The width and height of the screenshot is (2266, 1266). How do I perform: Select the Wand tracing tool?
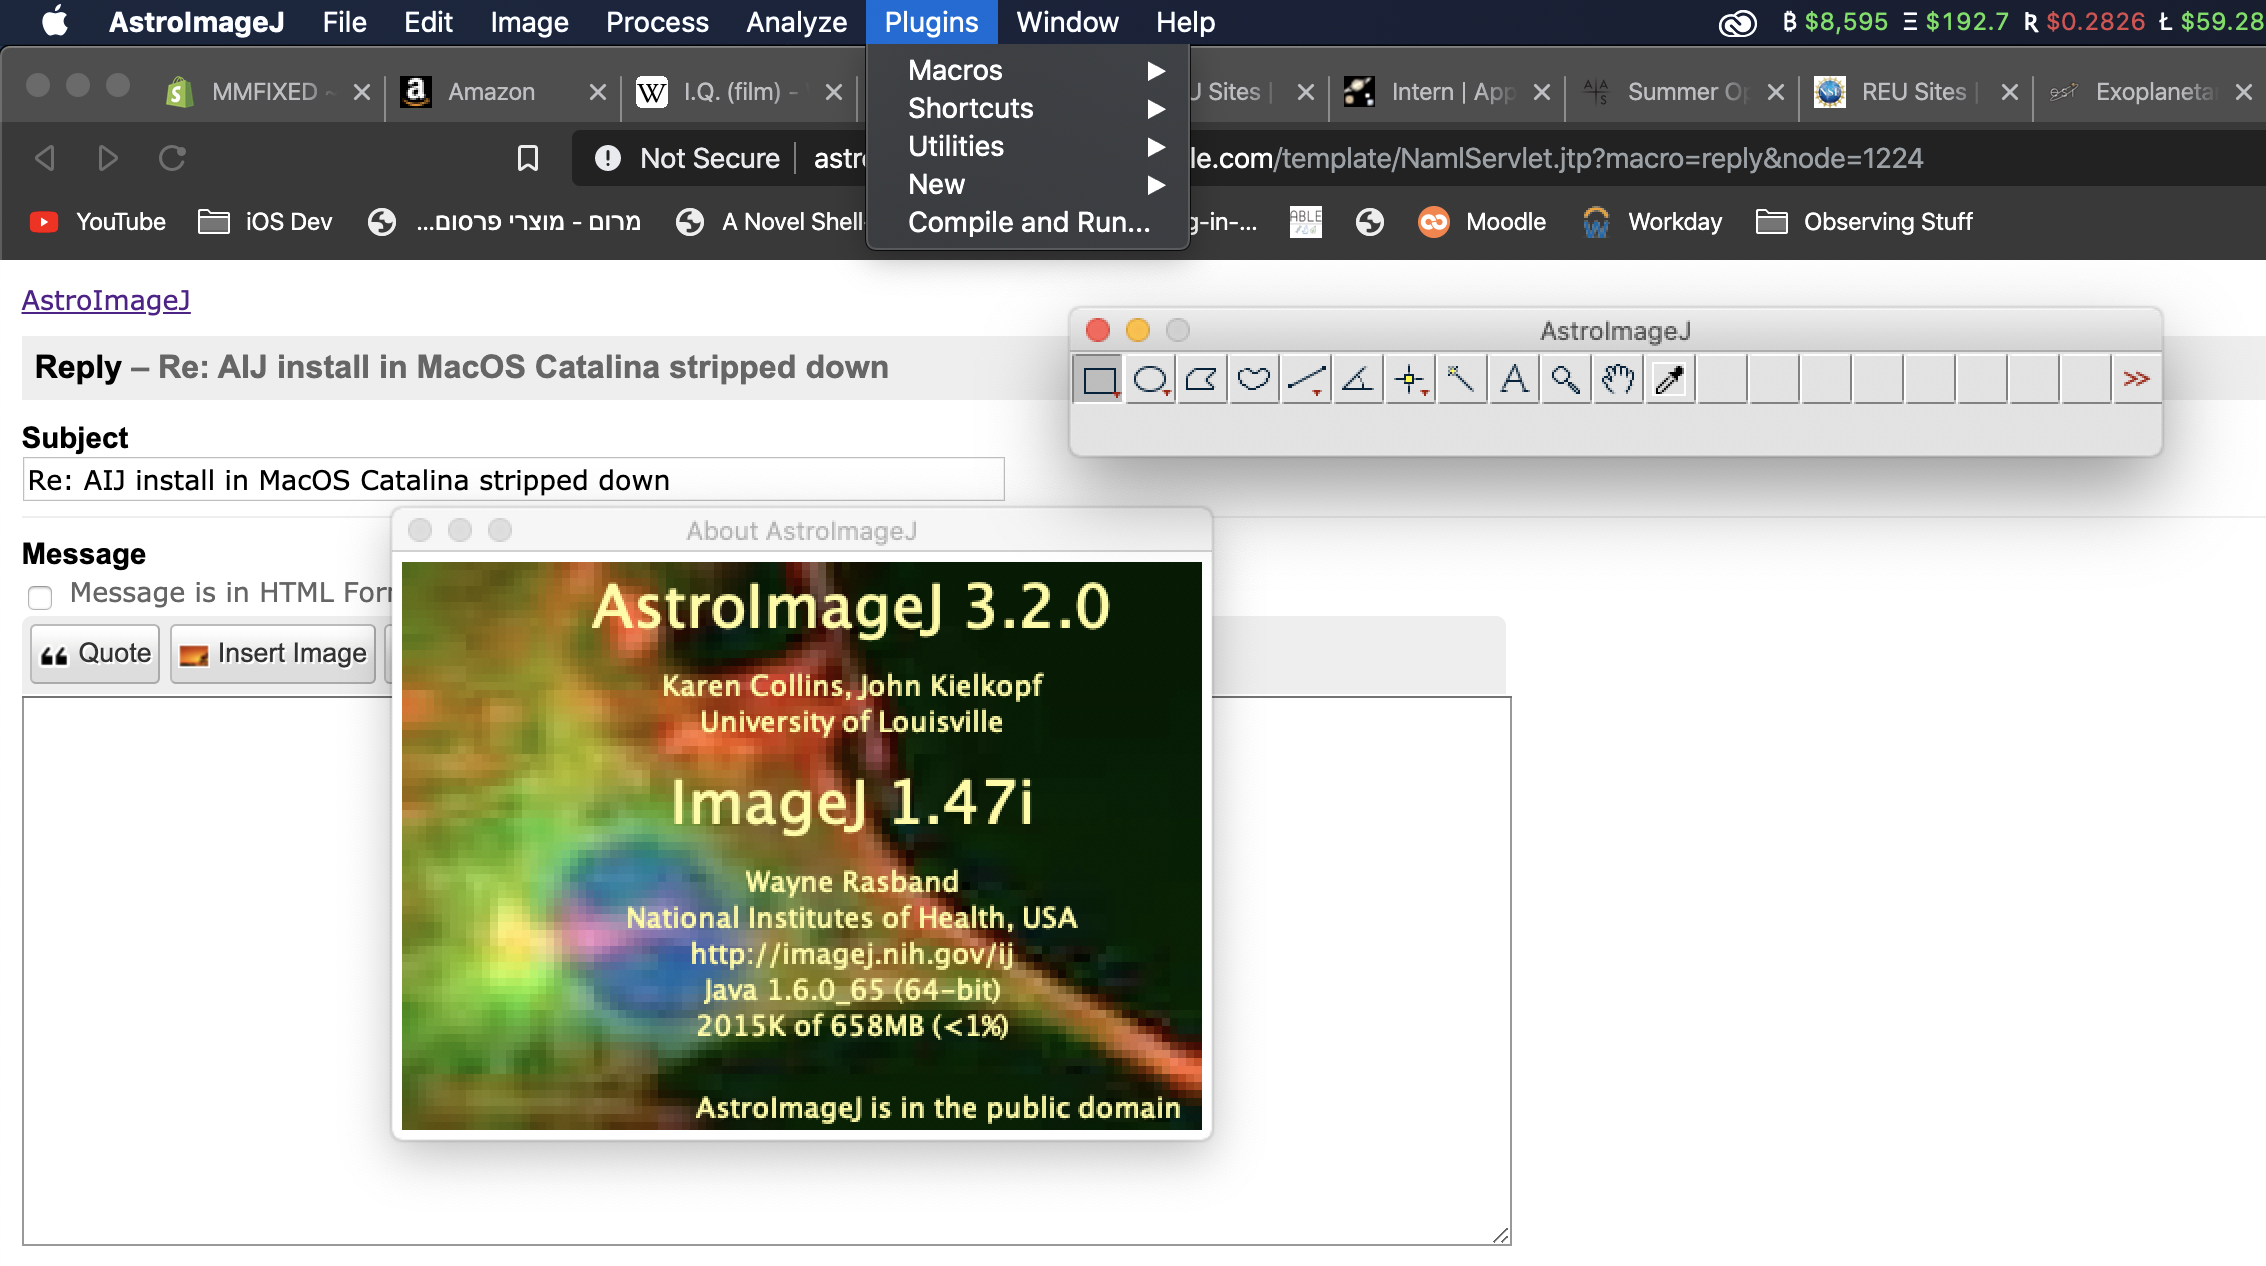1461,380
